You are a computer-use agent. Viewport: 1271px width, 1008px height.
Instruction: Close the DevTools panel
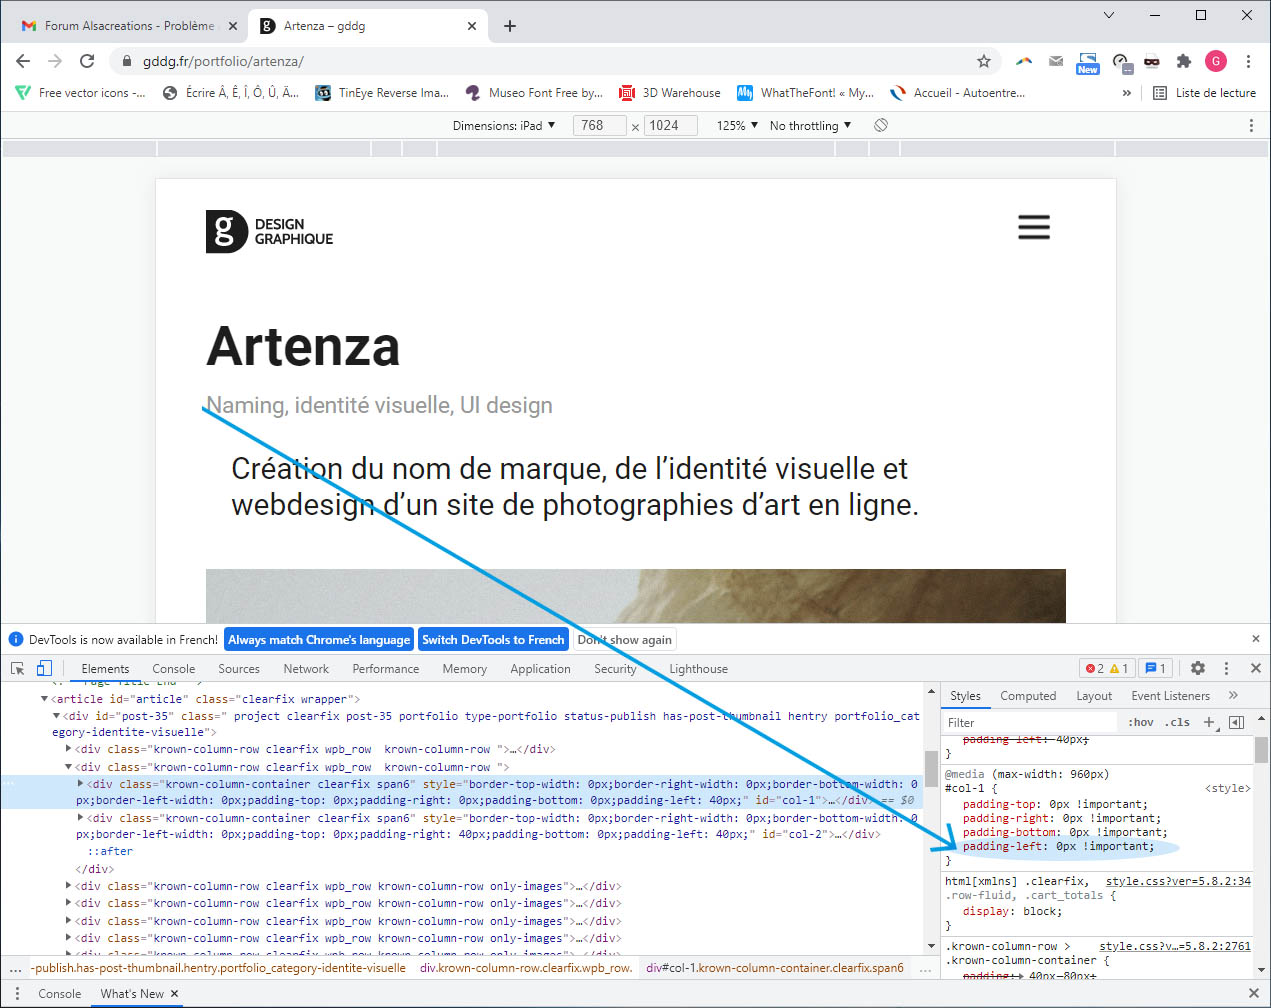1256,668
